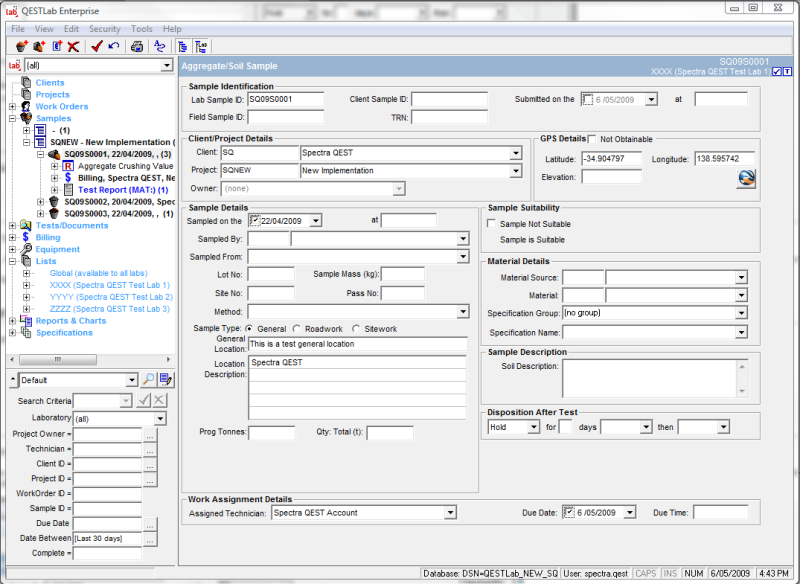Click the Submitted on date picker calendar
The height and width of the screenshot is (584, 800).
(x=652, y=101)
